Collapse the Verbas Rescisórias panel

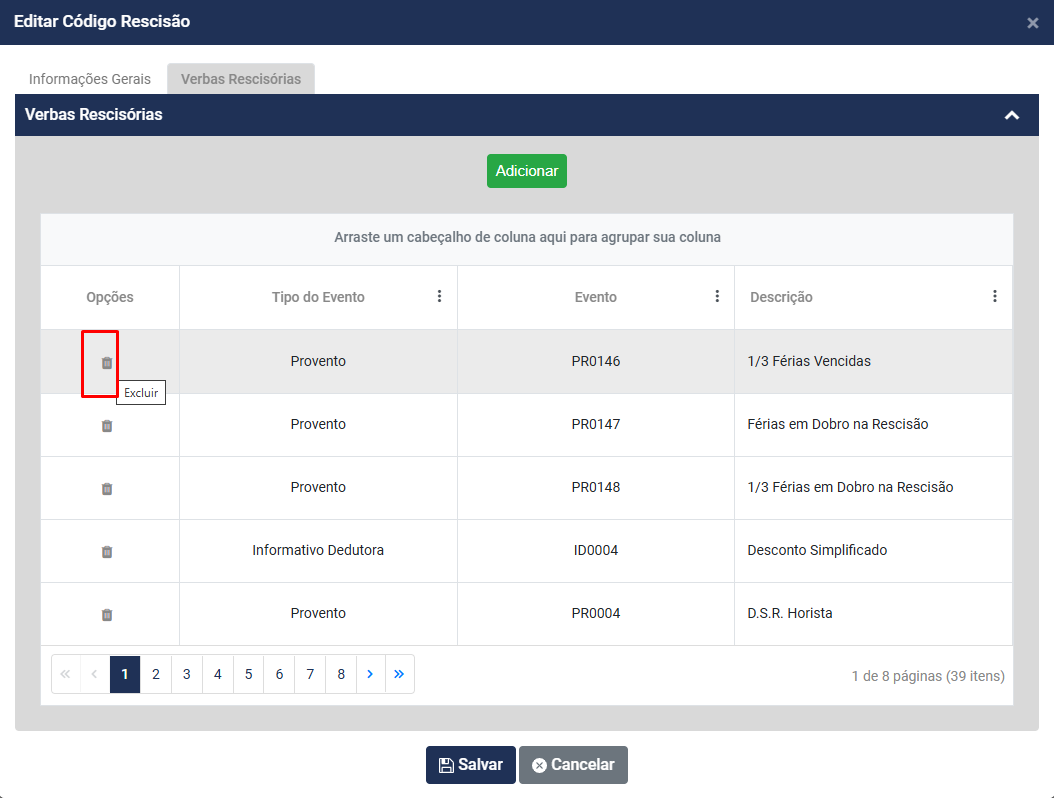pos(1012,115)
